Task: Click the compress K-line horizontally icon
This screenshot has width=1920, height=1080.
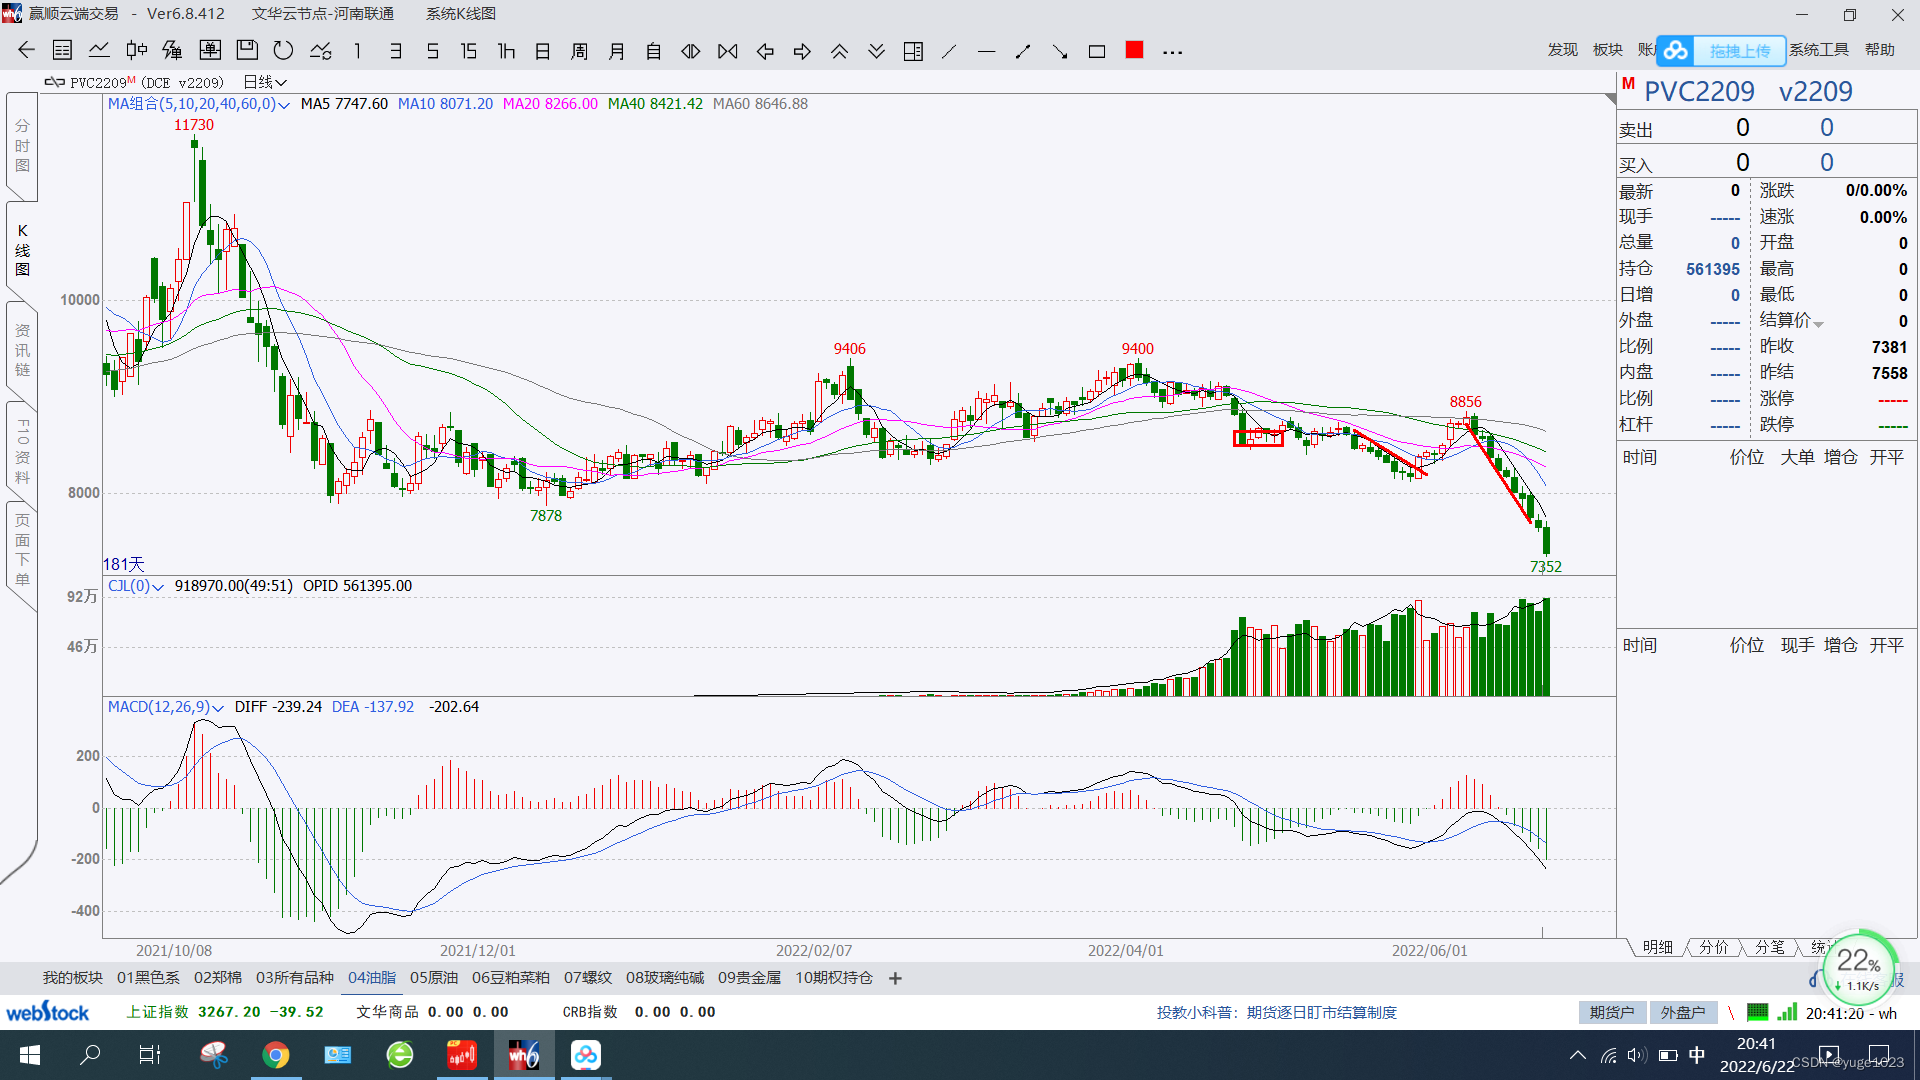Action: [x=728, y=51]
